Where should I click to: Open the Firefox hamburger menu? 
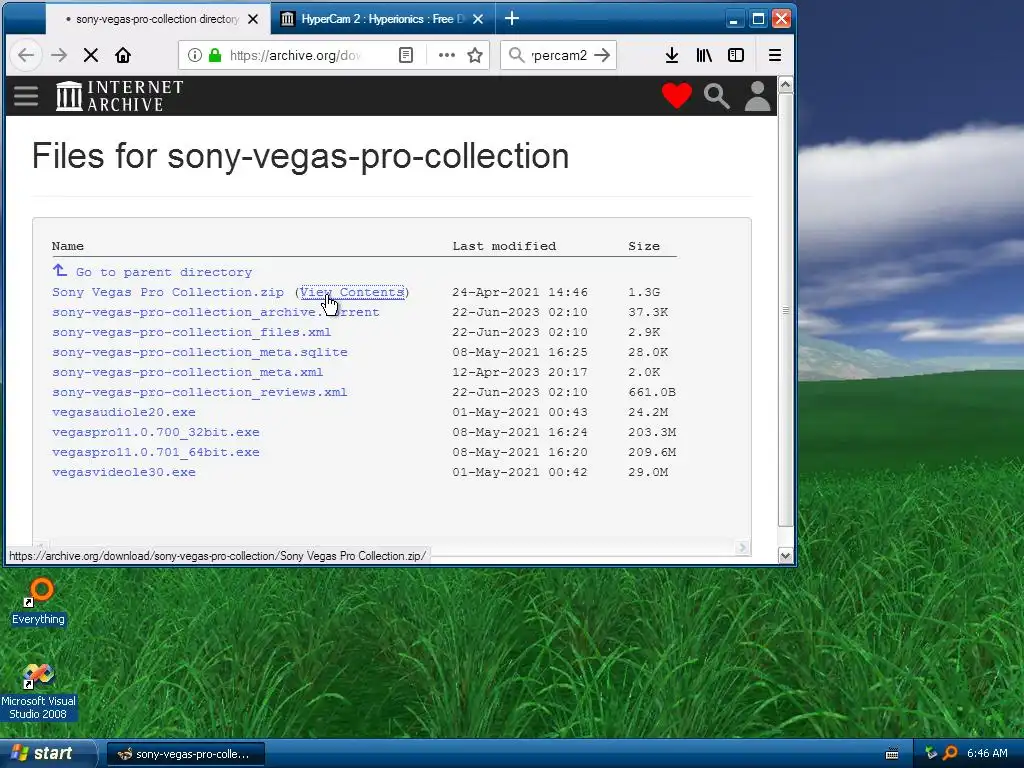775,56
